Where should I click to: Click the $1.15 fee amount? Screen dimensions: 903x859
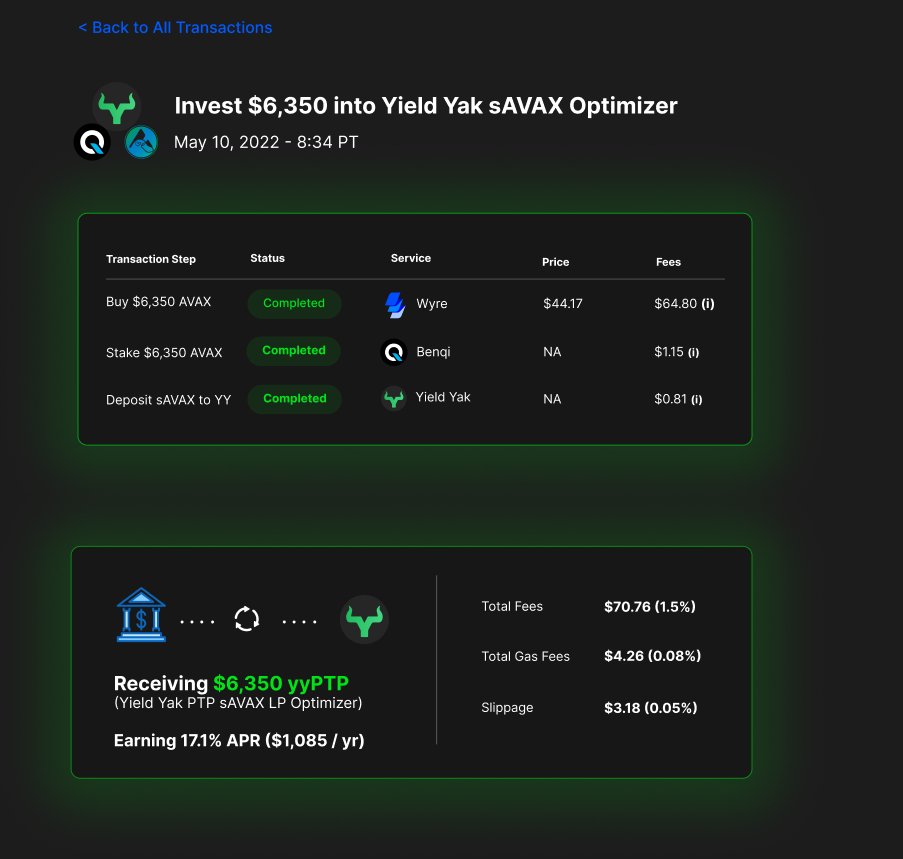(669, 352)
